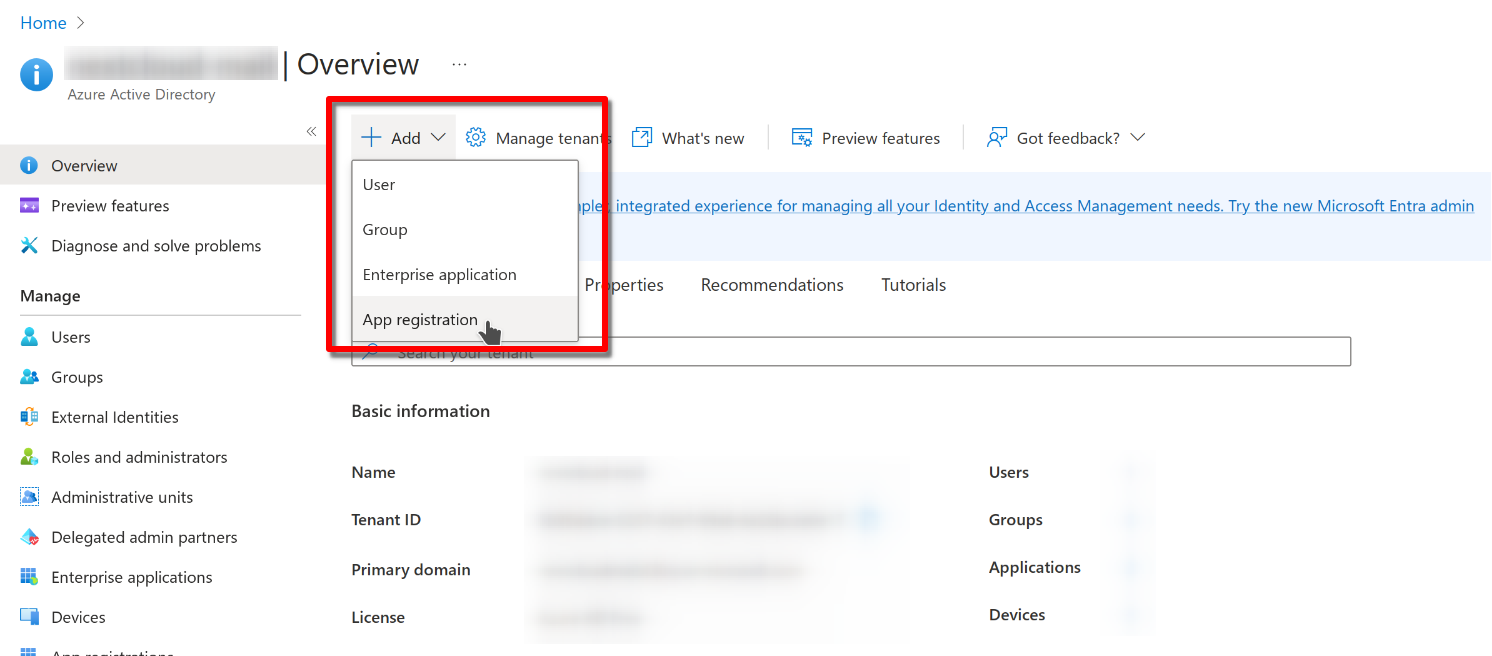Choose Enterprise application from Add menu
Image resolution: width=1492 pixels, height=656 pixels.
(x=439, y=275)
